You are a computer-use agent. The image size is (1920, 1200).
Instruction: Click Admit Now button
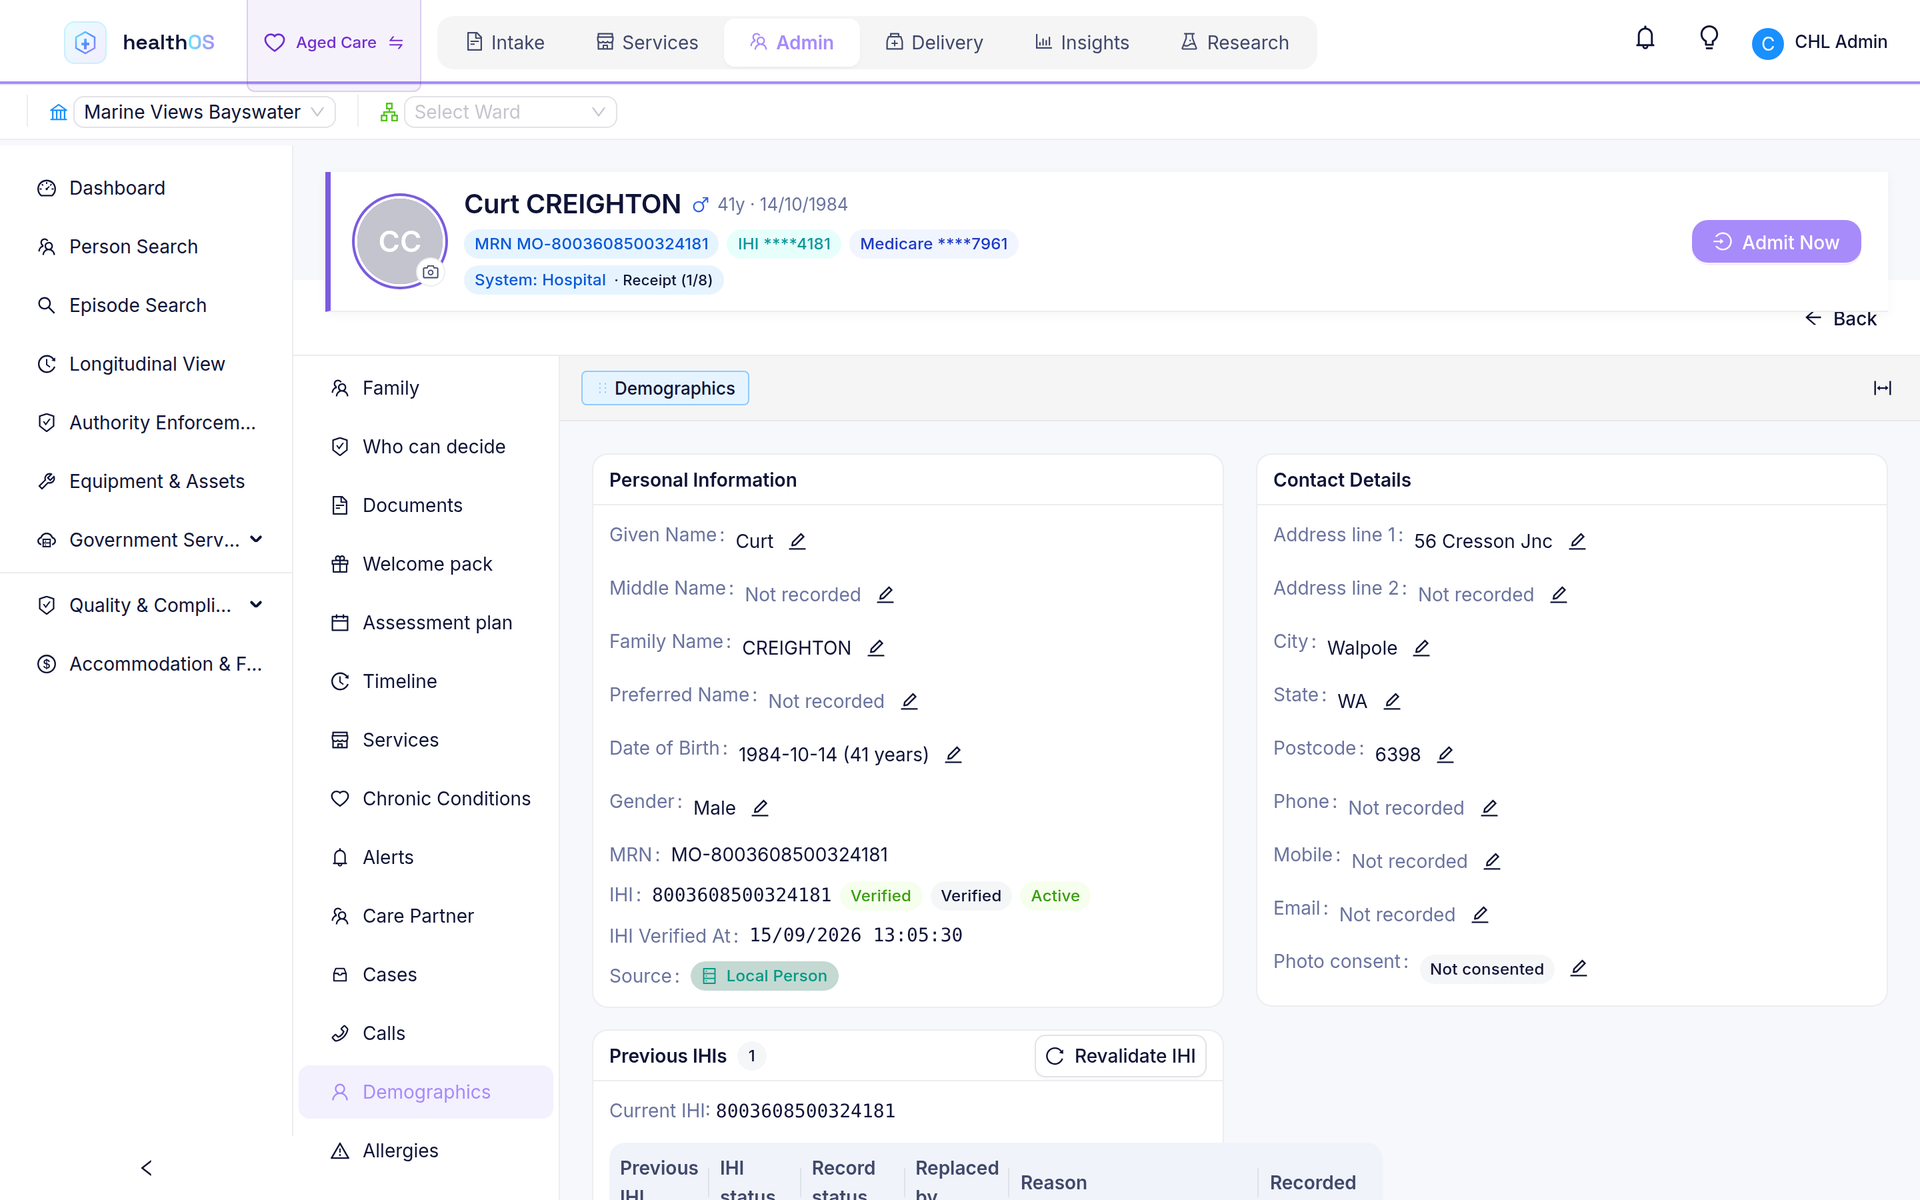tap(1776, 242)
